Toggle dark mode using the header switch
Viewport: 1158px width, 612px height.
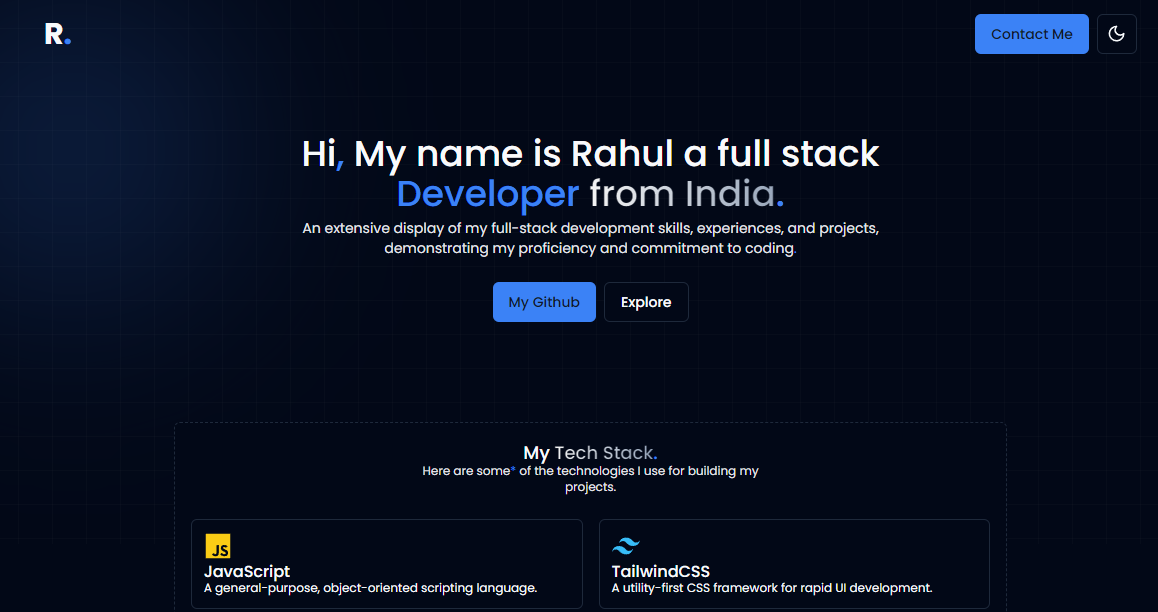point(1116,33)
